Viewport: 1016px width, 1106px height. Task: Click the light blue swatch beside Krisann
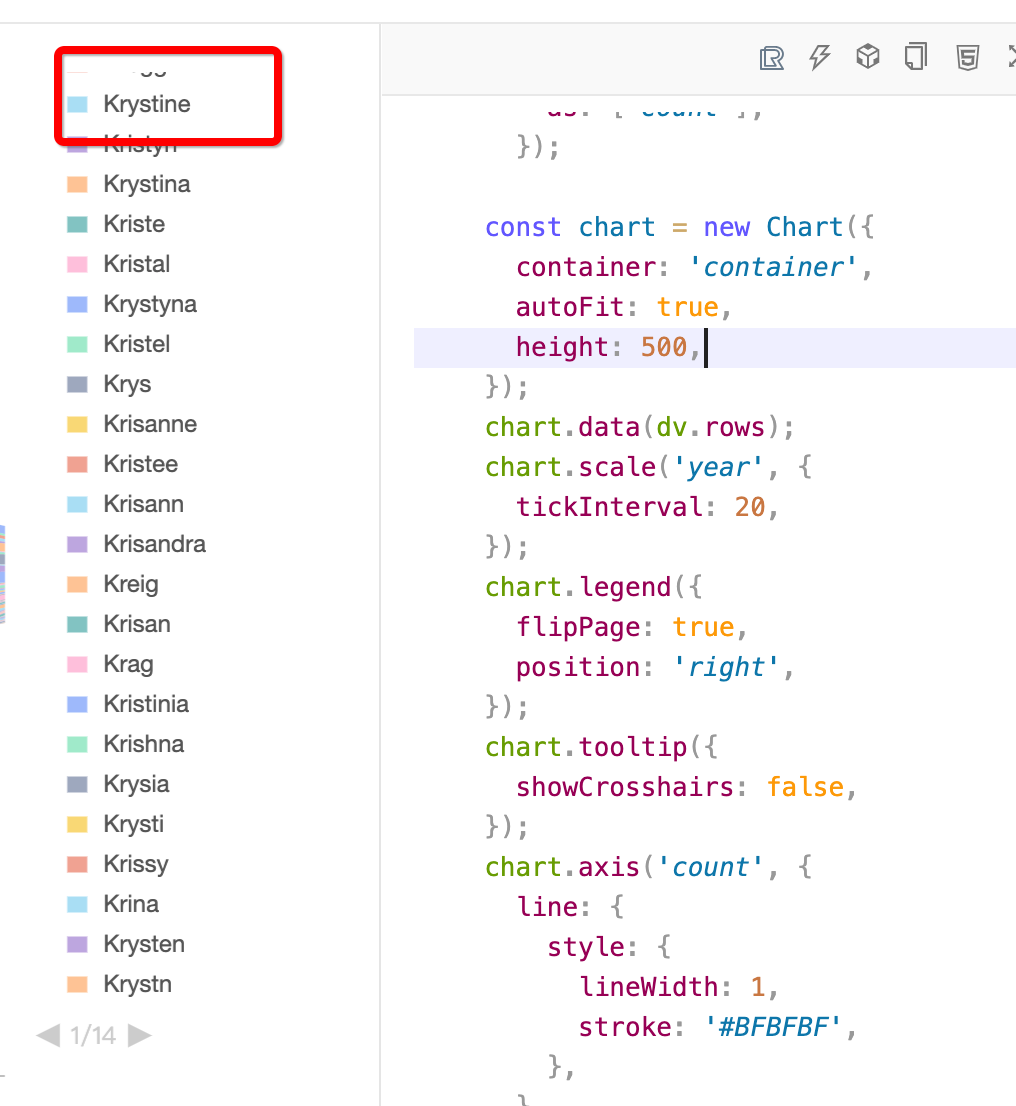pos(77,504)
